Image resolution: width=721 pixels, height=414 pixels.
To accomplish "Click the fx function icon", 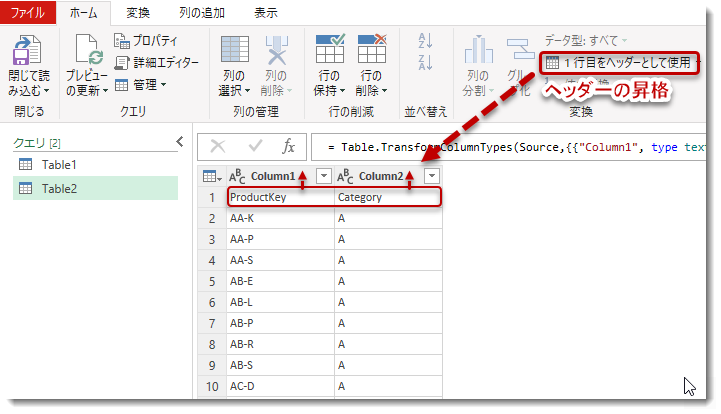I will (x=288, y=147).
